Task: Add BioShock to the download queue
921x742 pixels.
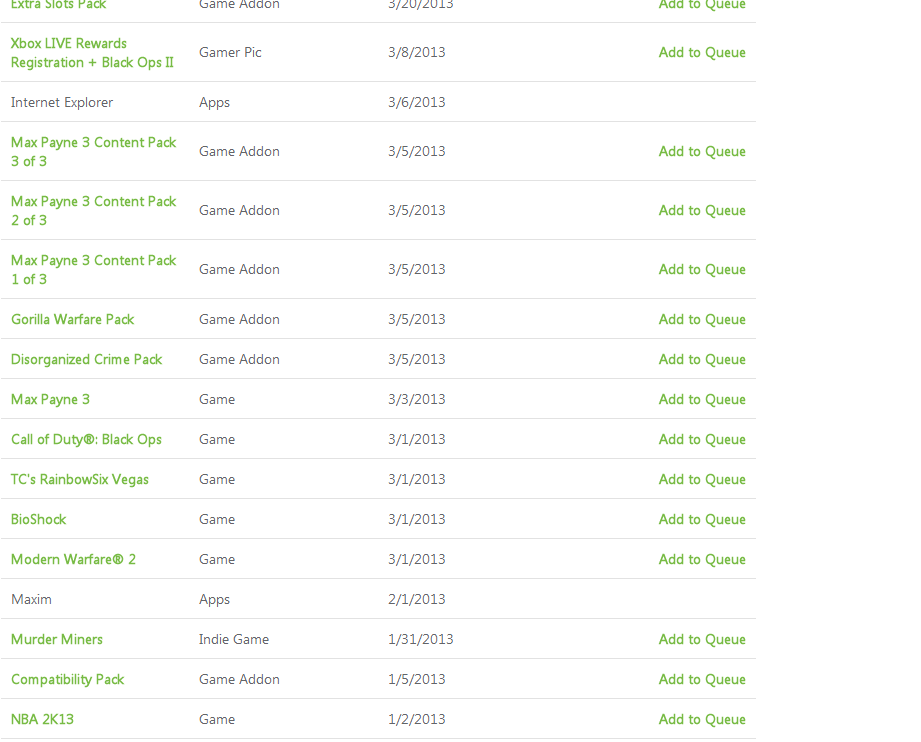Action: tap(701, 519)
